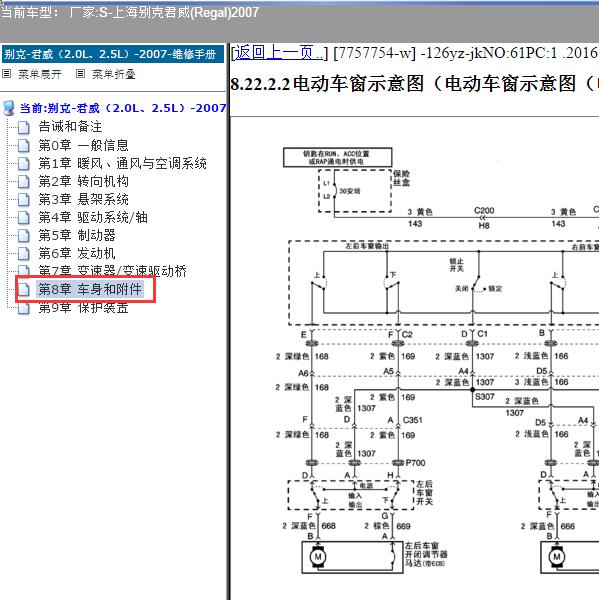Image resolution: width=599 pixels, height=600 pixels.
Task: Click the 当前车型 vehicle info text
Action: [130, 13]
